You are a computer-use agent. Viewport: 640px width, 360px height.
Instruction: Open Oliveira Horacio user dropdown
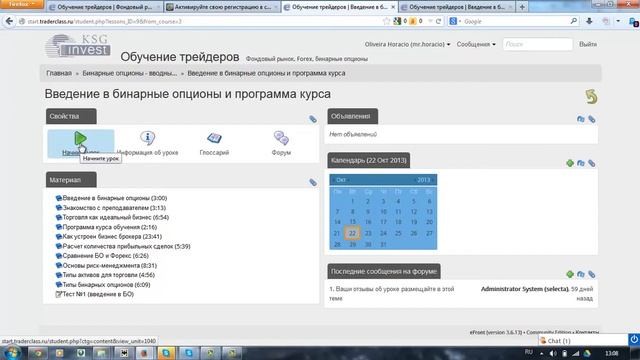click(407, 44)
